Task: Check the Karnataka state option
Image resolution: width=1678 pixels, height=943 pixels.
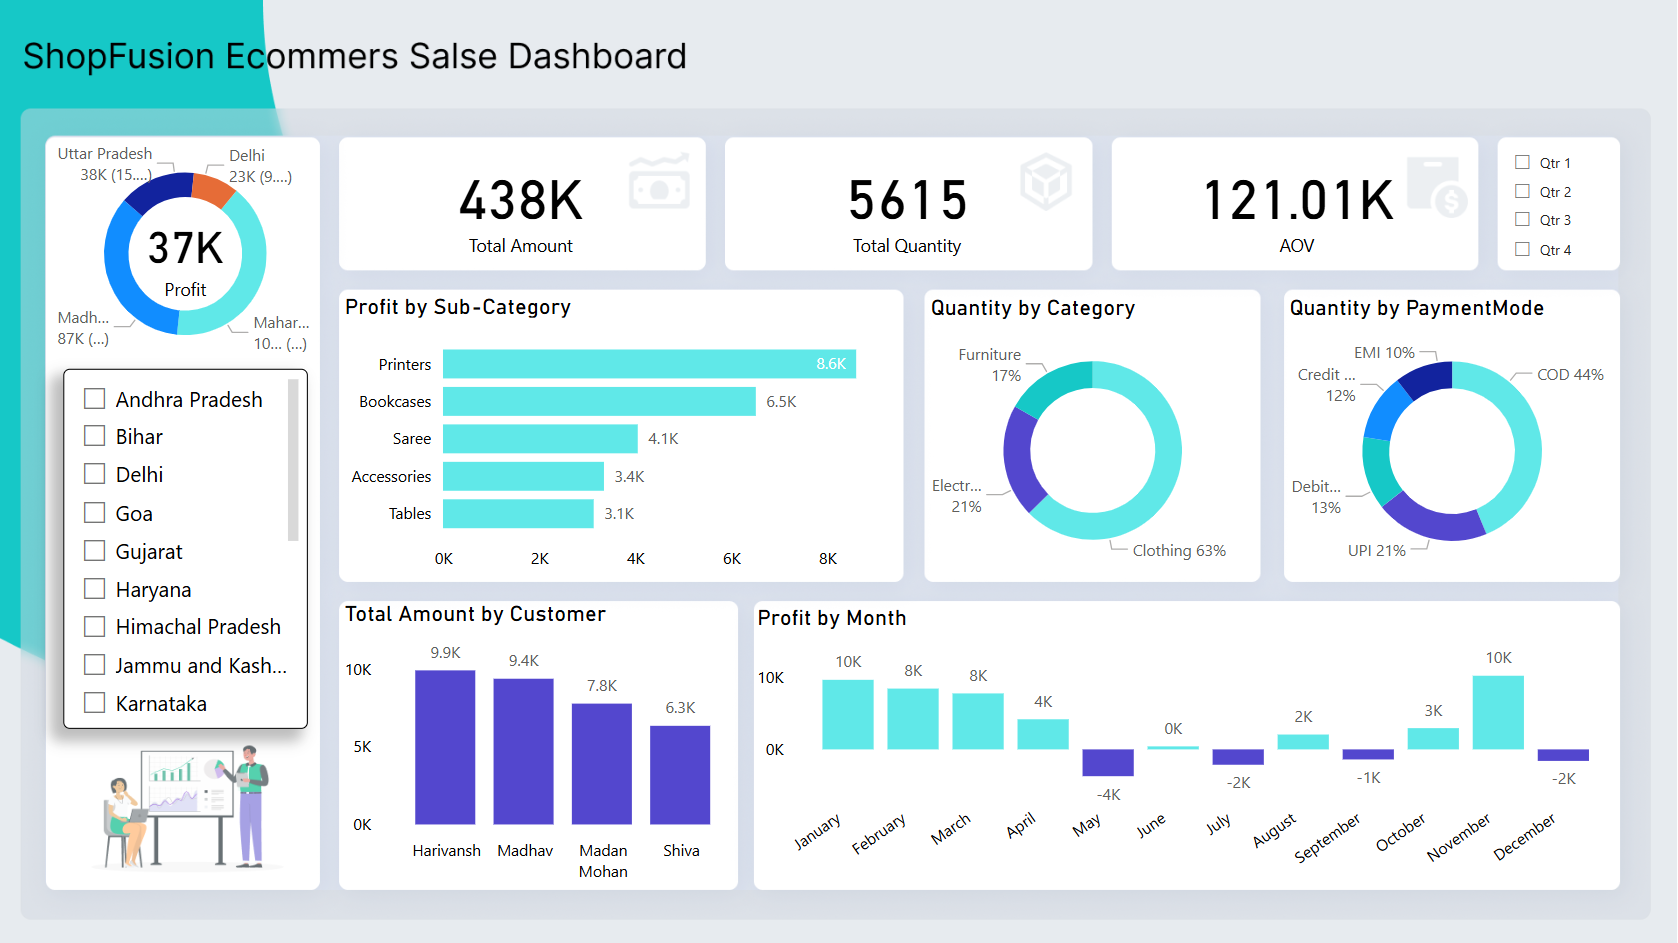Action: 95,703
